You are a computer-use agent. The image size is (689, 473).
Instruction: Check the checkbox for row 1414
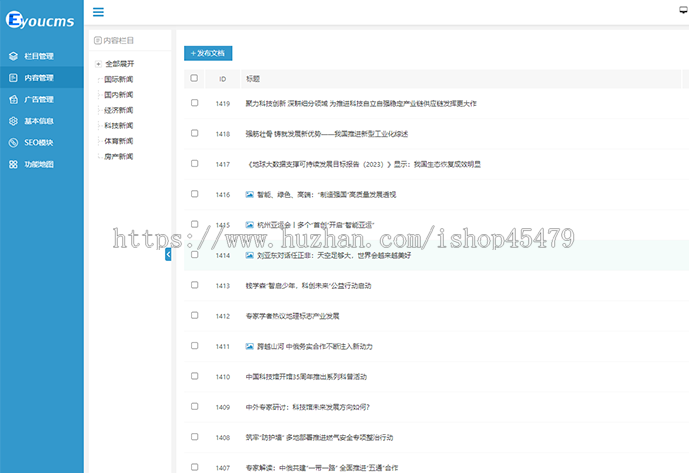(x=195, y=254)
